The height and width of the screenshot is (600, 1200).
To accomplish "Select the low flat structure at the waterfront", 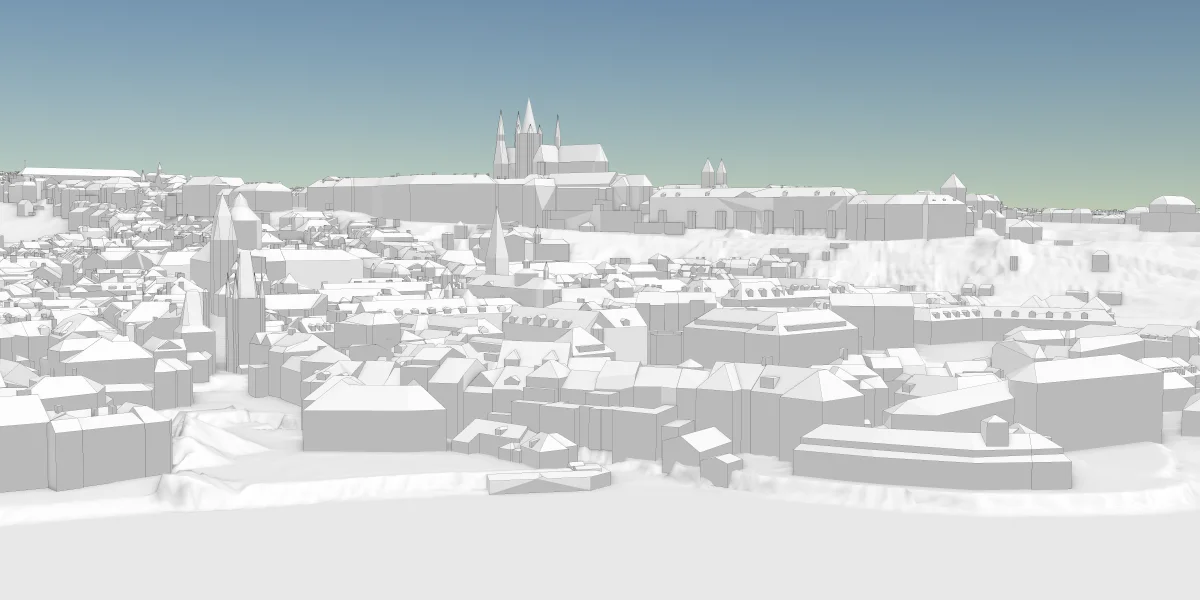I will coord(548,481).
